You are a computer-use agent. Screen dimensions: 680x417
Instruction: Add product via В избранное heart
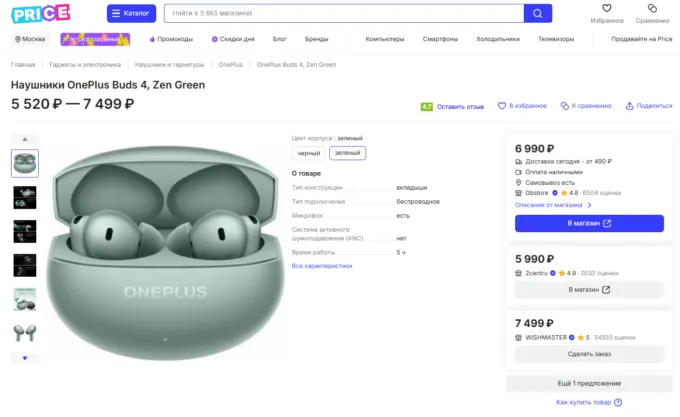pyautogui.click(x=502, y=106)
